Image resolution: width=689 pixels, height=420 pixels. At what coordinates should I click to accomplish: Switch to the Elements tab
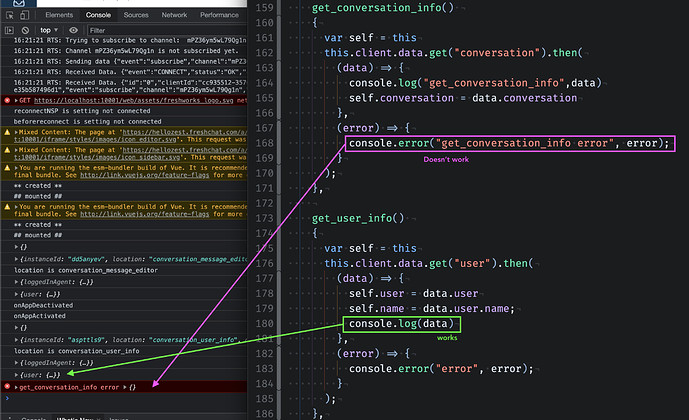[x=59, y=15]
